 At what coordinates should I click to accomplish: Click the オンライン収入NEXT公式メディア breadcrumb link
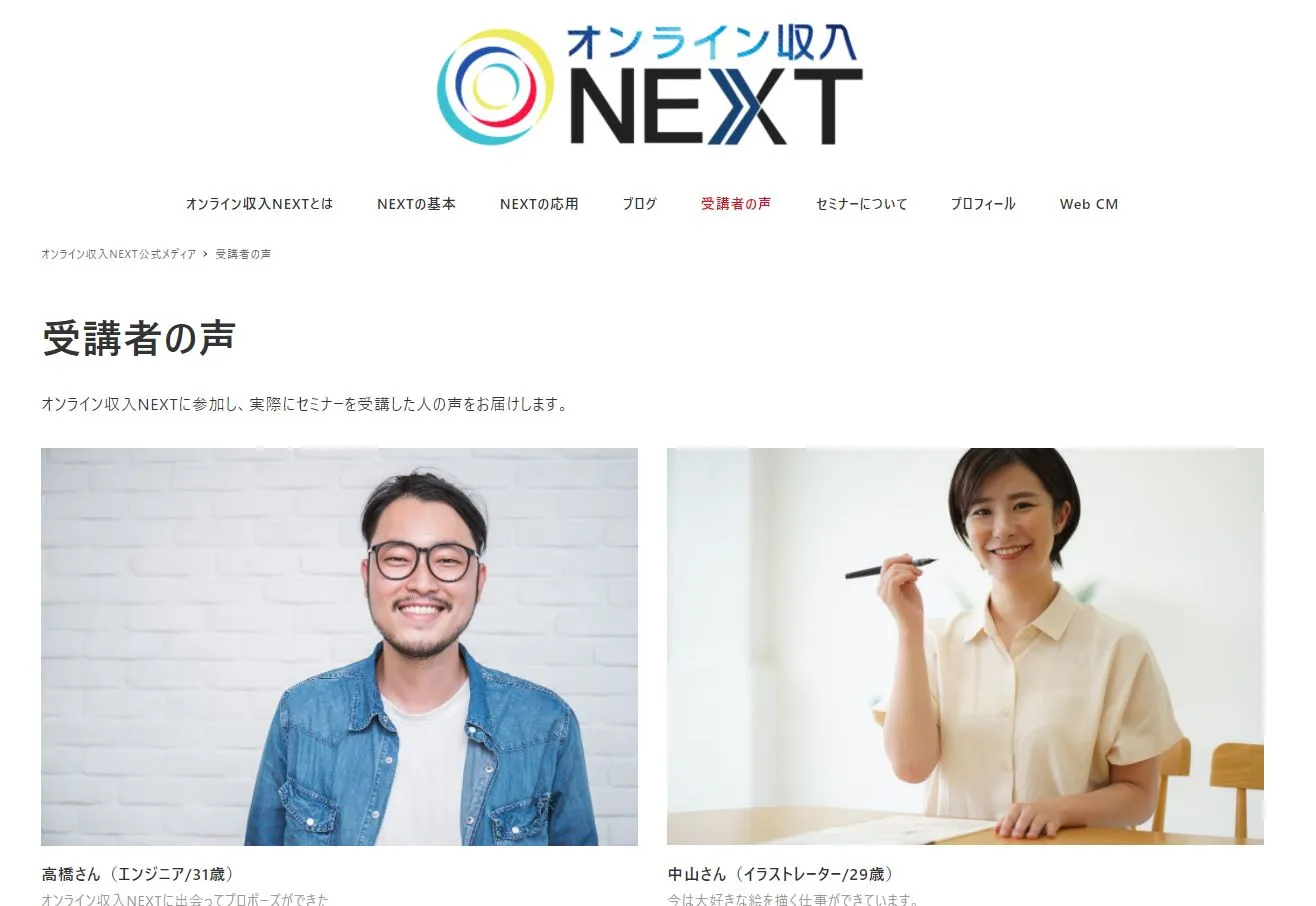(118, 254)
